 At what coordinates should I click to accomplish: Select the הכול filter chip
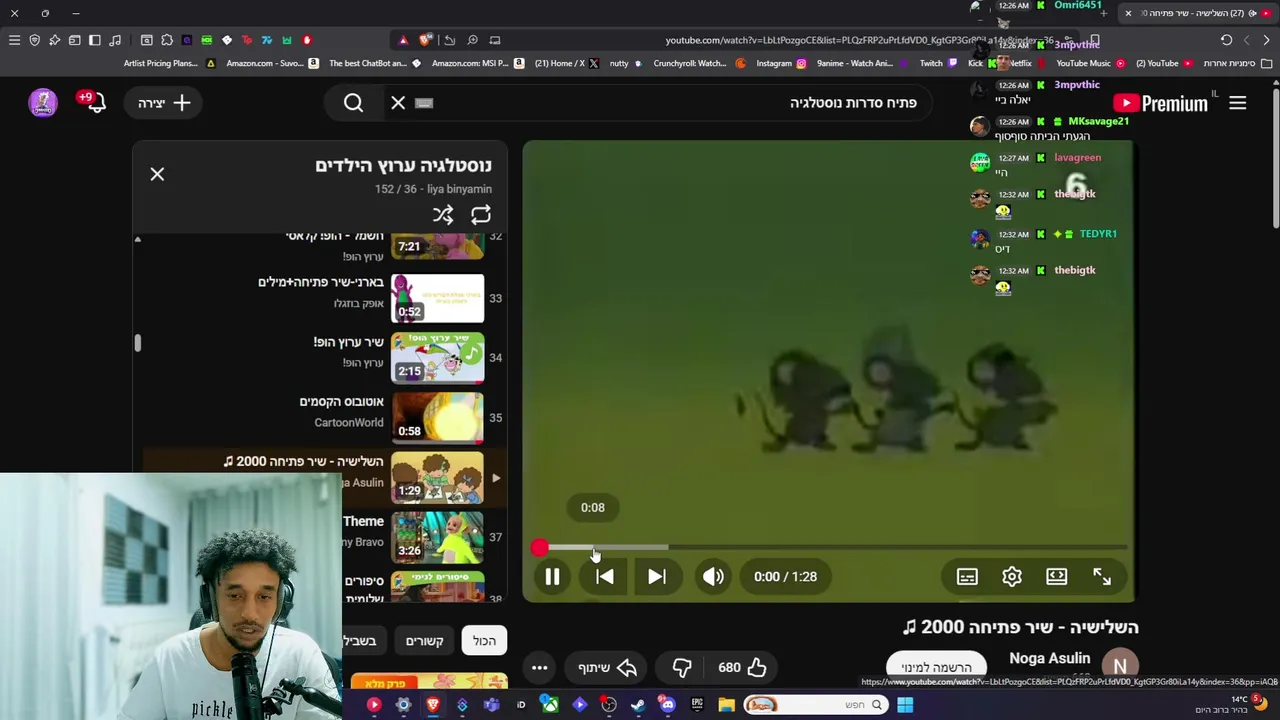click(x=484, y=641)
